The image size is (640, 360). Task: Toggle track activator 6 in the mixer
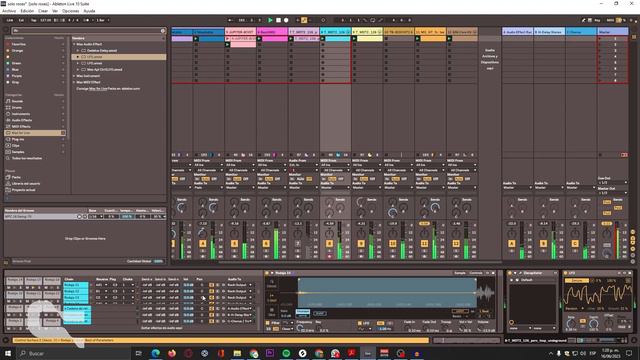266,243
